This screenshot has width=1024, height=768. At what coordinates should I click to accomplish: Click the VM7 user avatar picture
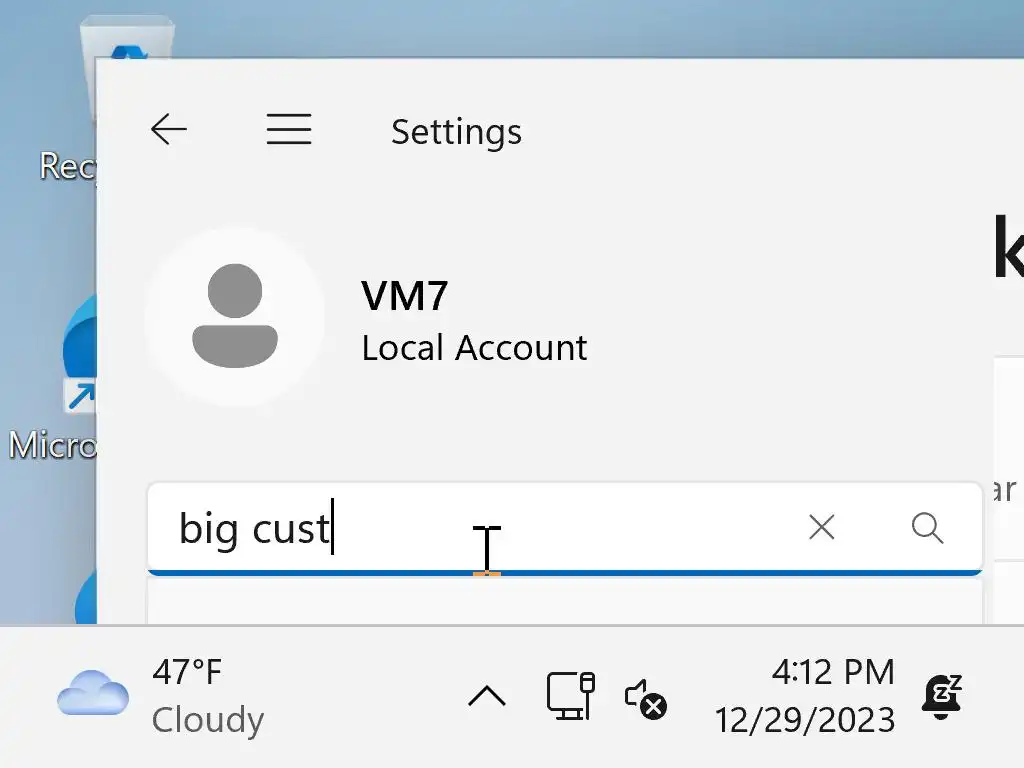click(x=234, y=317)
